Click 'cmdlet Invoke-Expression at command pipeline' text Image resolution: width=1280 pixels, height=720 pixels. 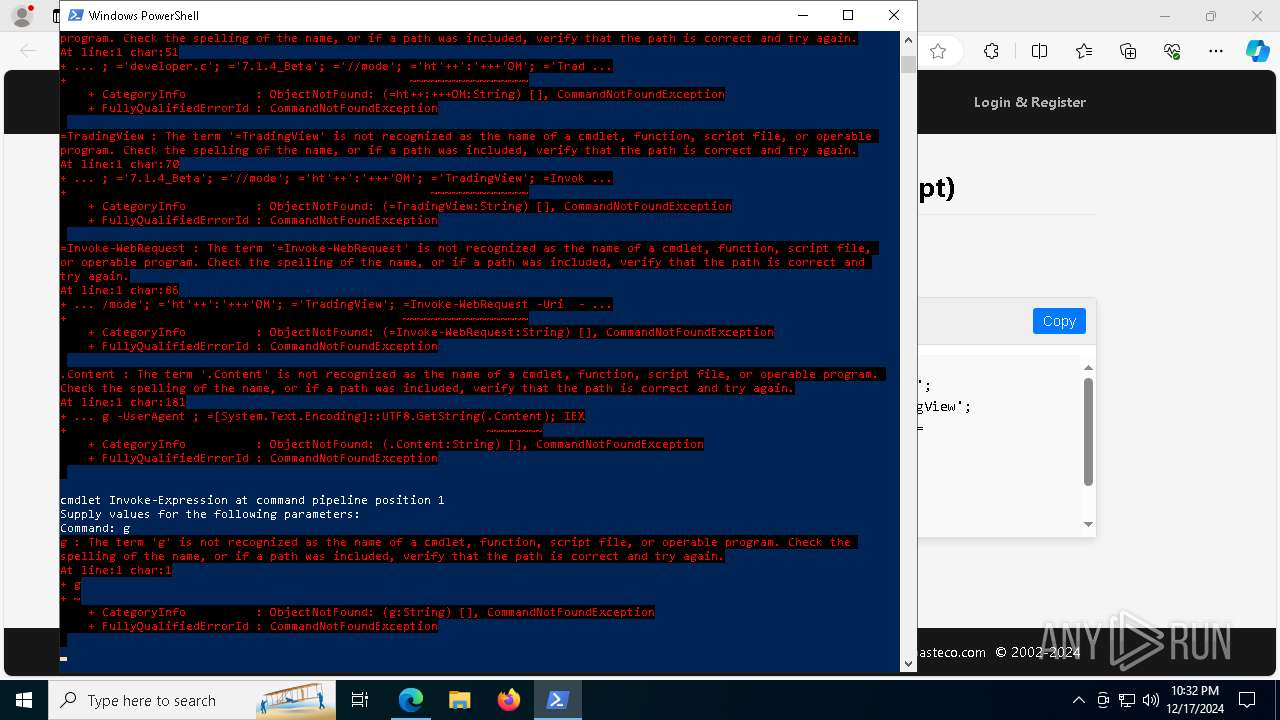click(252, 500)
